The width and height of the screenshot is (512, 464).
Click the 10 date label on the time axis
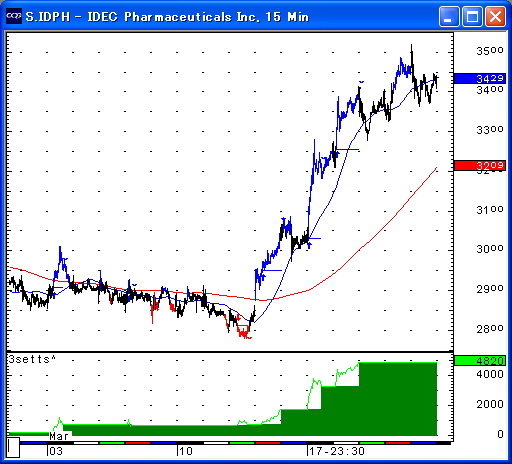click(185, 451)
